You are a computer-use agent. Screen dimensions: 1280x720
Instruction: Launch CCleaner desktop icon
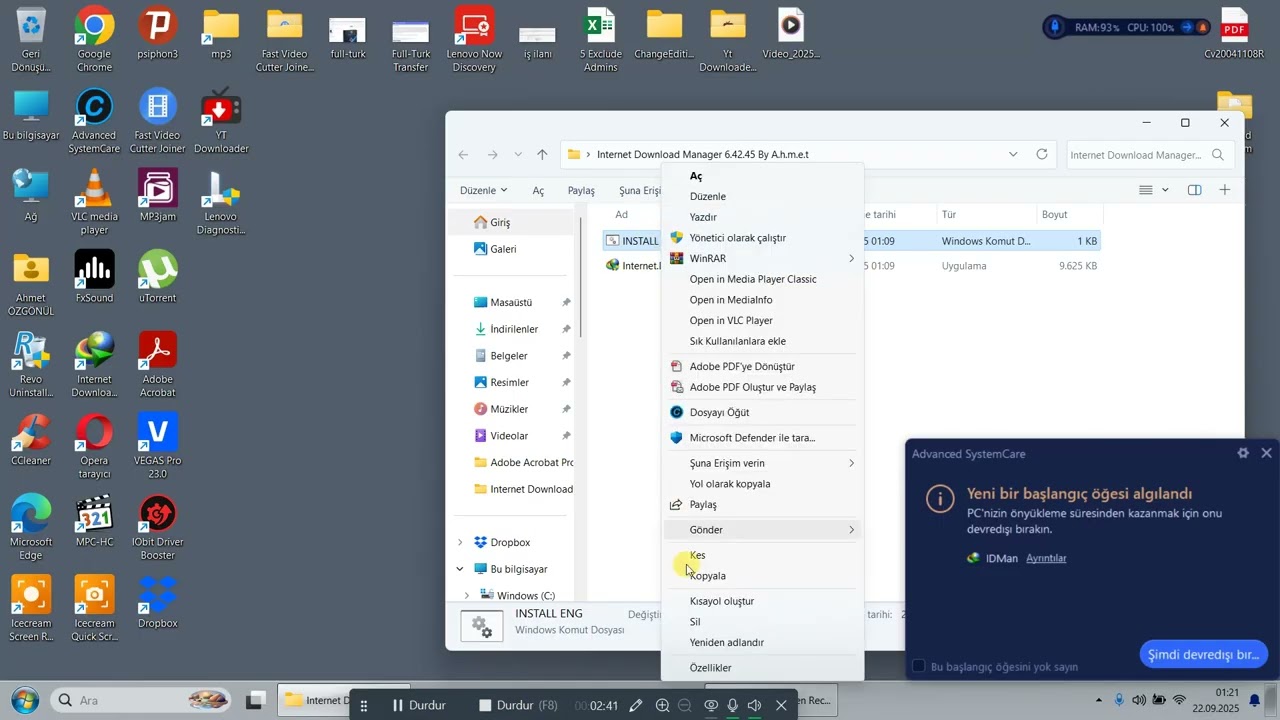click(31, 440)
